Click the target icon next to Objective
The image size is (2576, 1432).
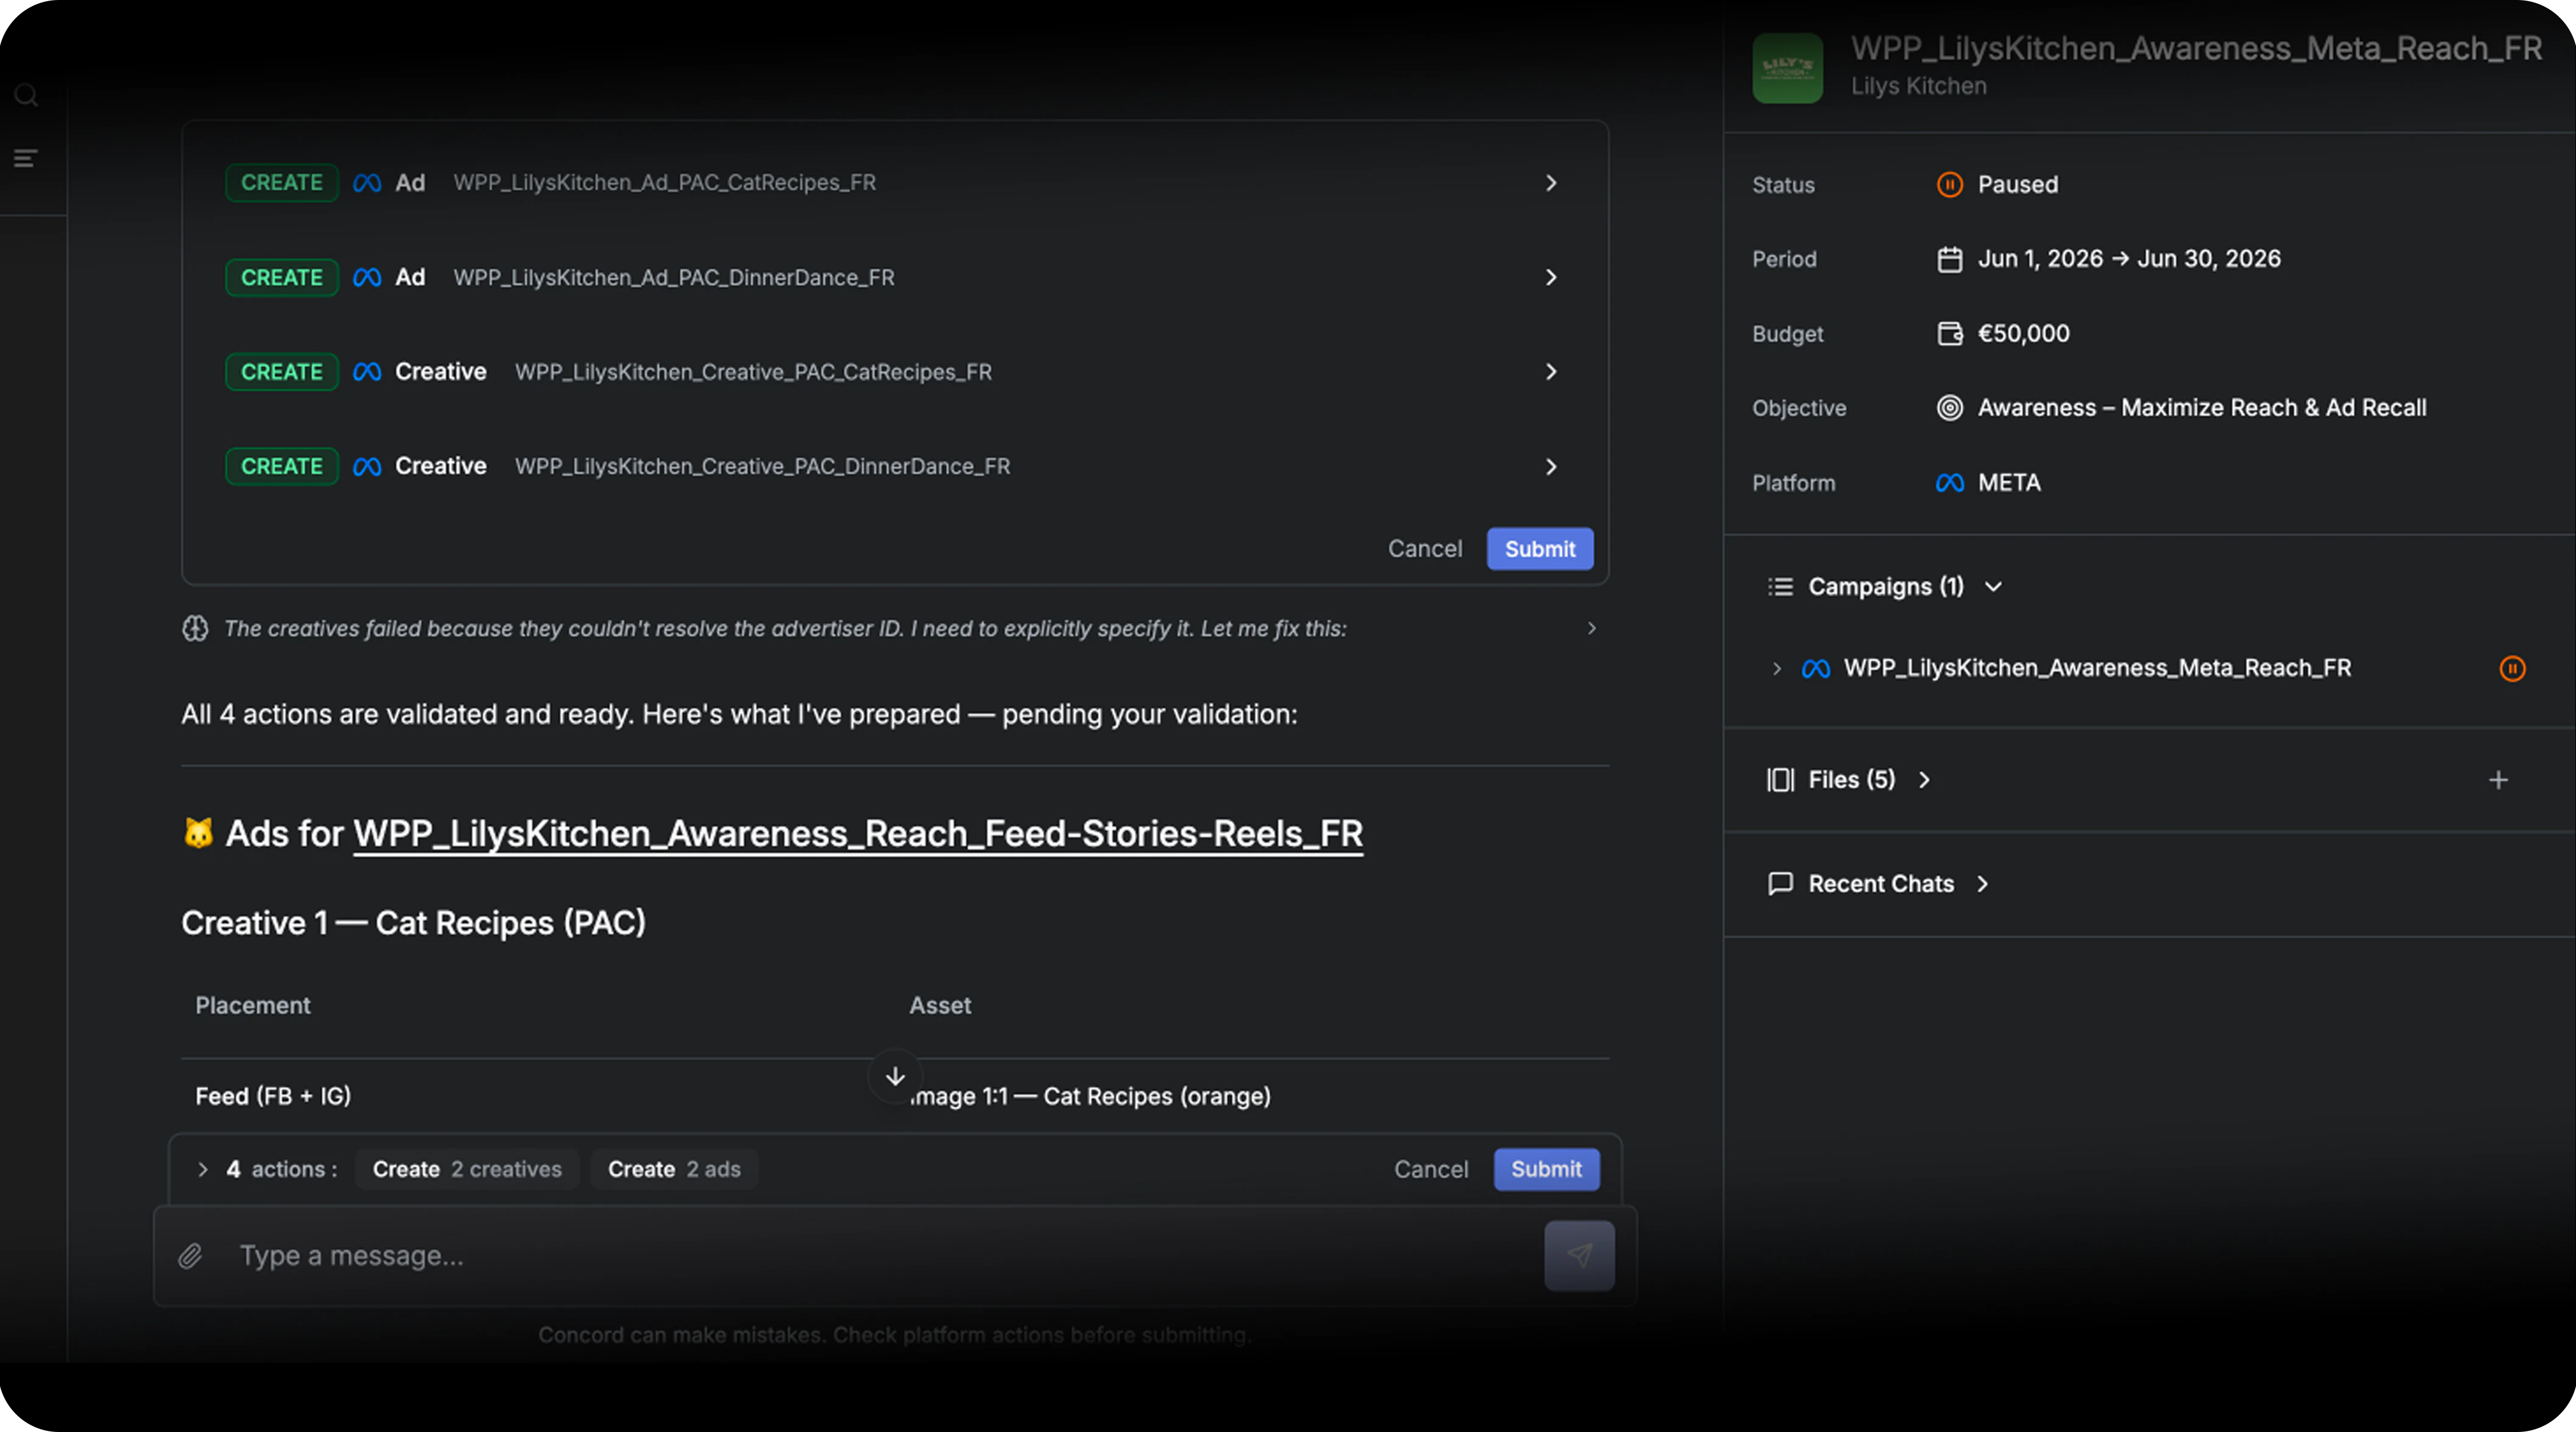[1950, 408]
